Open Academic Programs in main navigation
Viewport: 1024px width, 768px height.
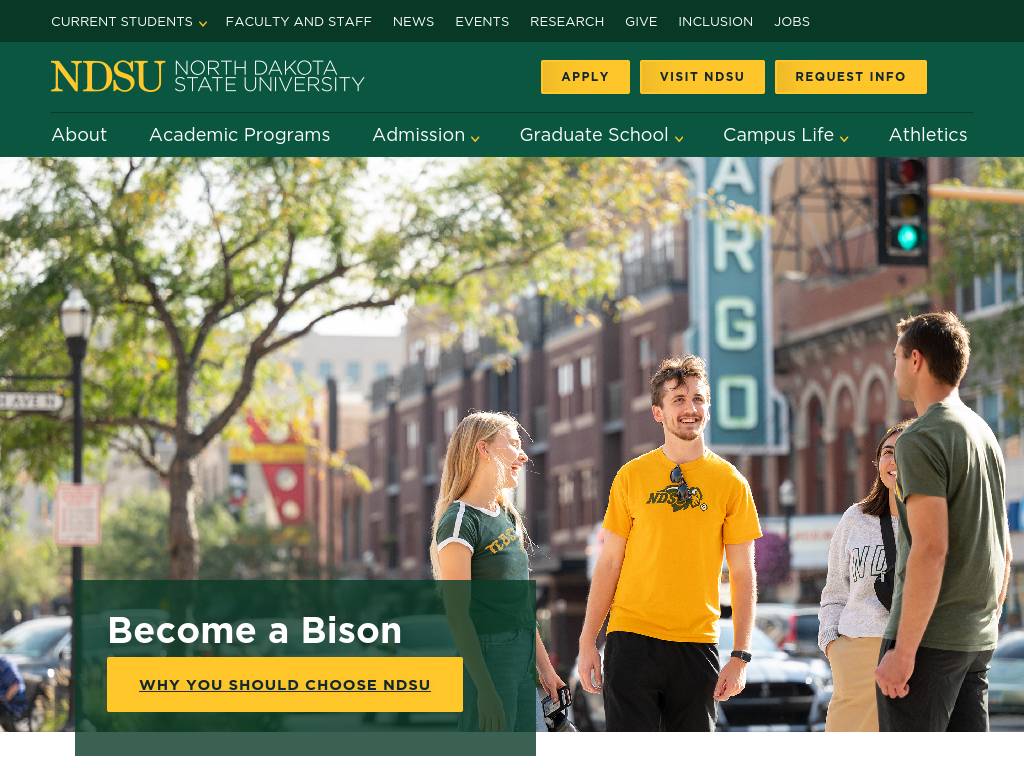click(x=239, y=135)
